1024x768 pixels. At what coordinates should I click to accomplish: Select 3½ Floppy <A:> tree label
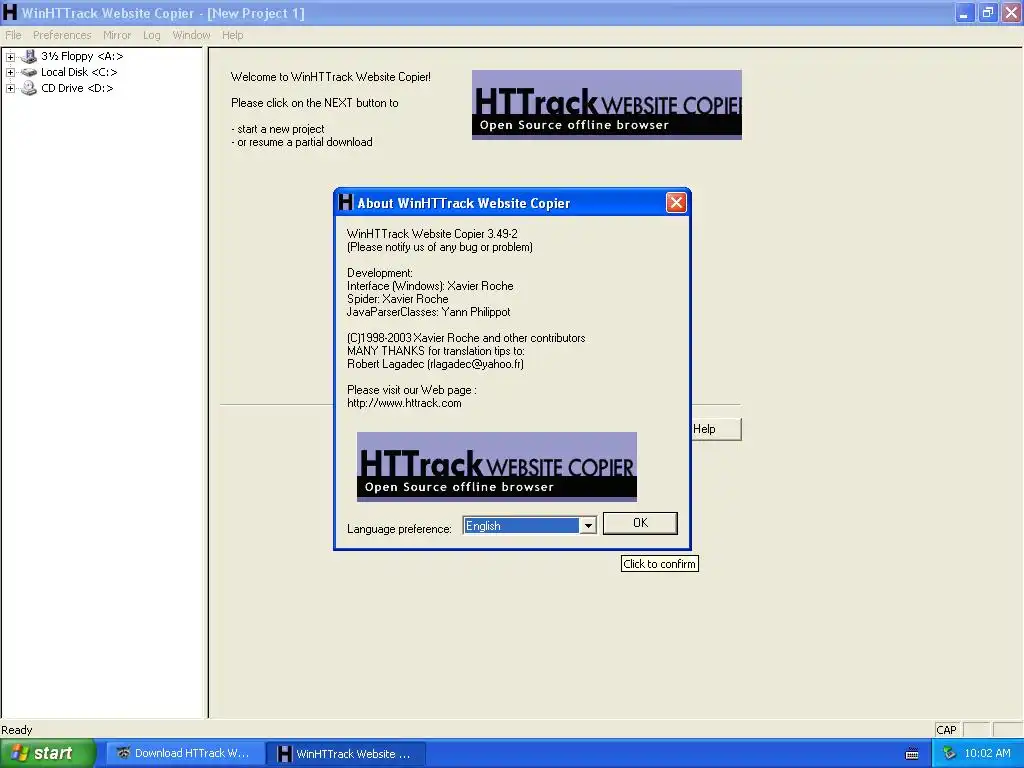click(82, 56)
